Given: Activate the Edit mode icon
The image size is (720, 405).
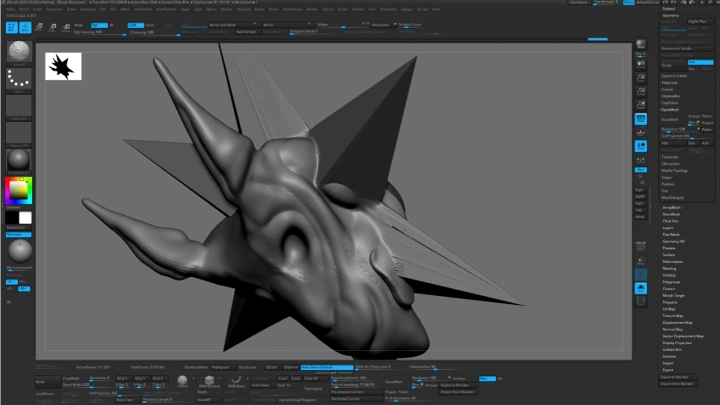Looking at the screenshot, I should (11, 28).
